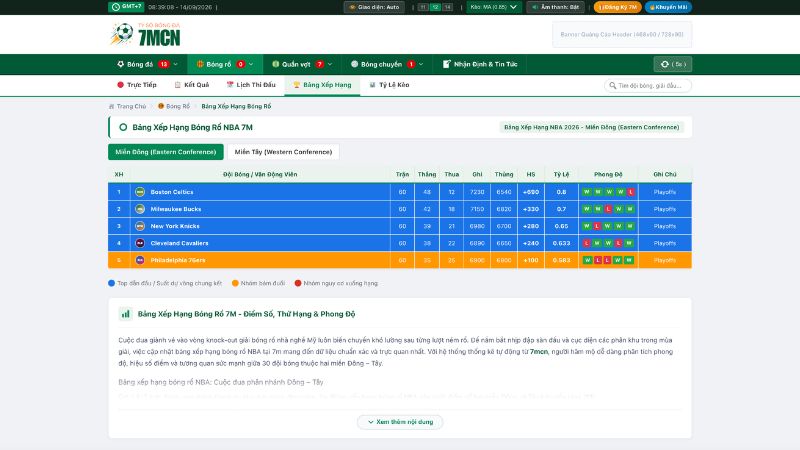Screen dimensions: 800x450
Task: Expand the Bóng rổ chevron
Action: [251, 64]
